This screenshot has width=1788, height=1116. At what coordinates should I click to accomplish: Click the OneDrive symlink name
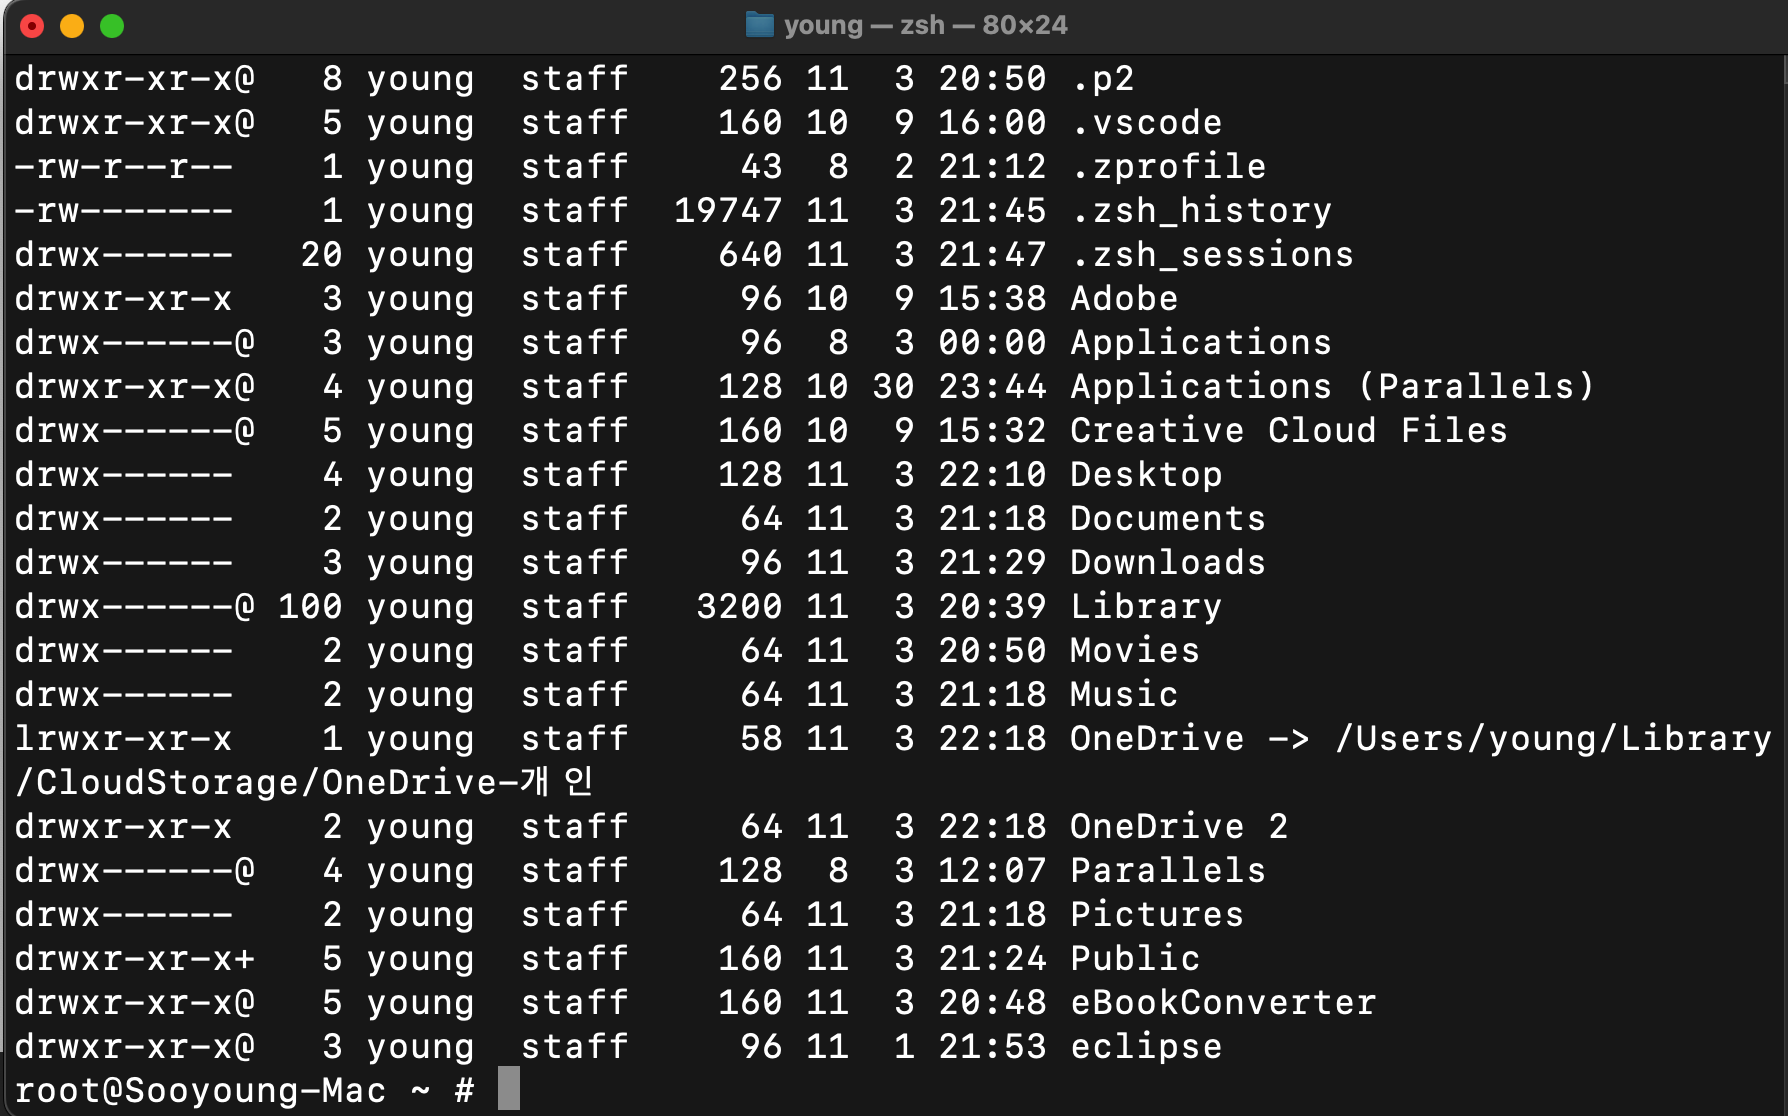(1157, 739)
